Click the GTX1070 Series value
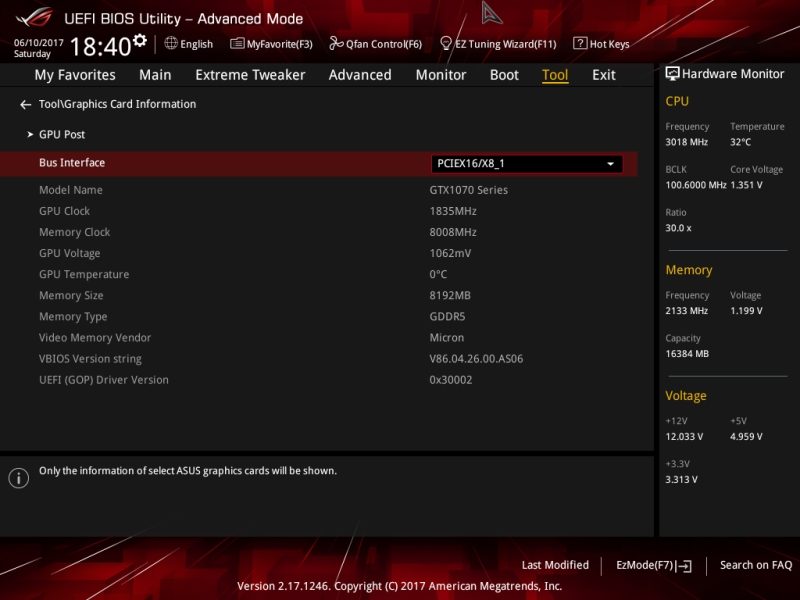 [468, 190]
